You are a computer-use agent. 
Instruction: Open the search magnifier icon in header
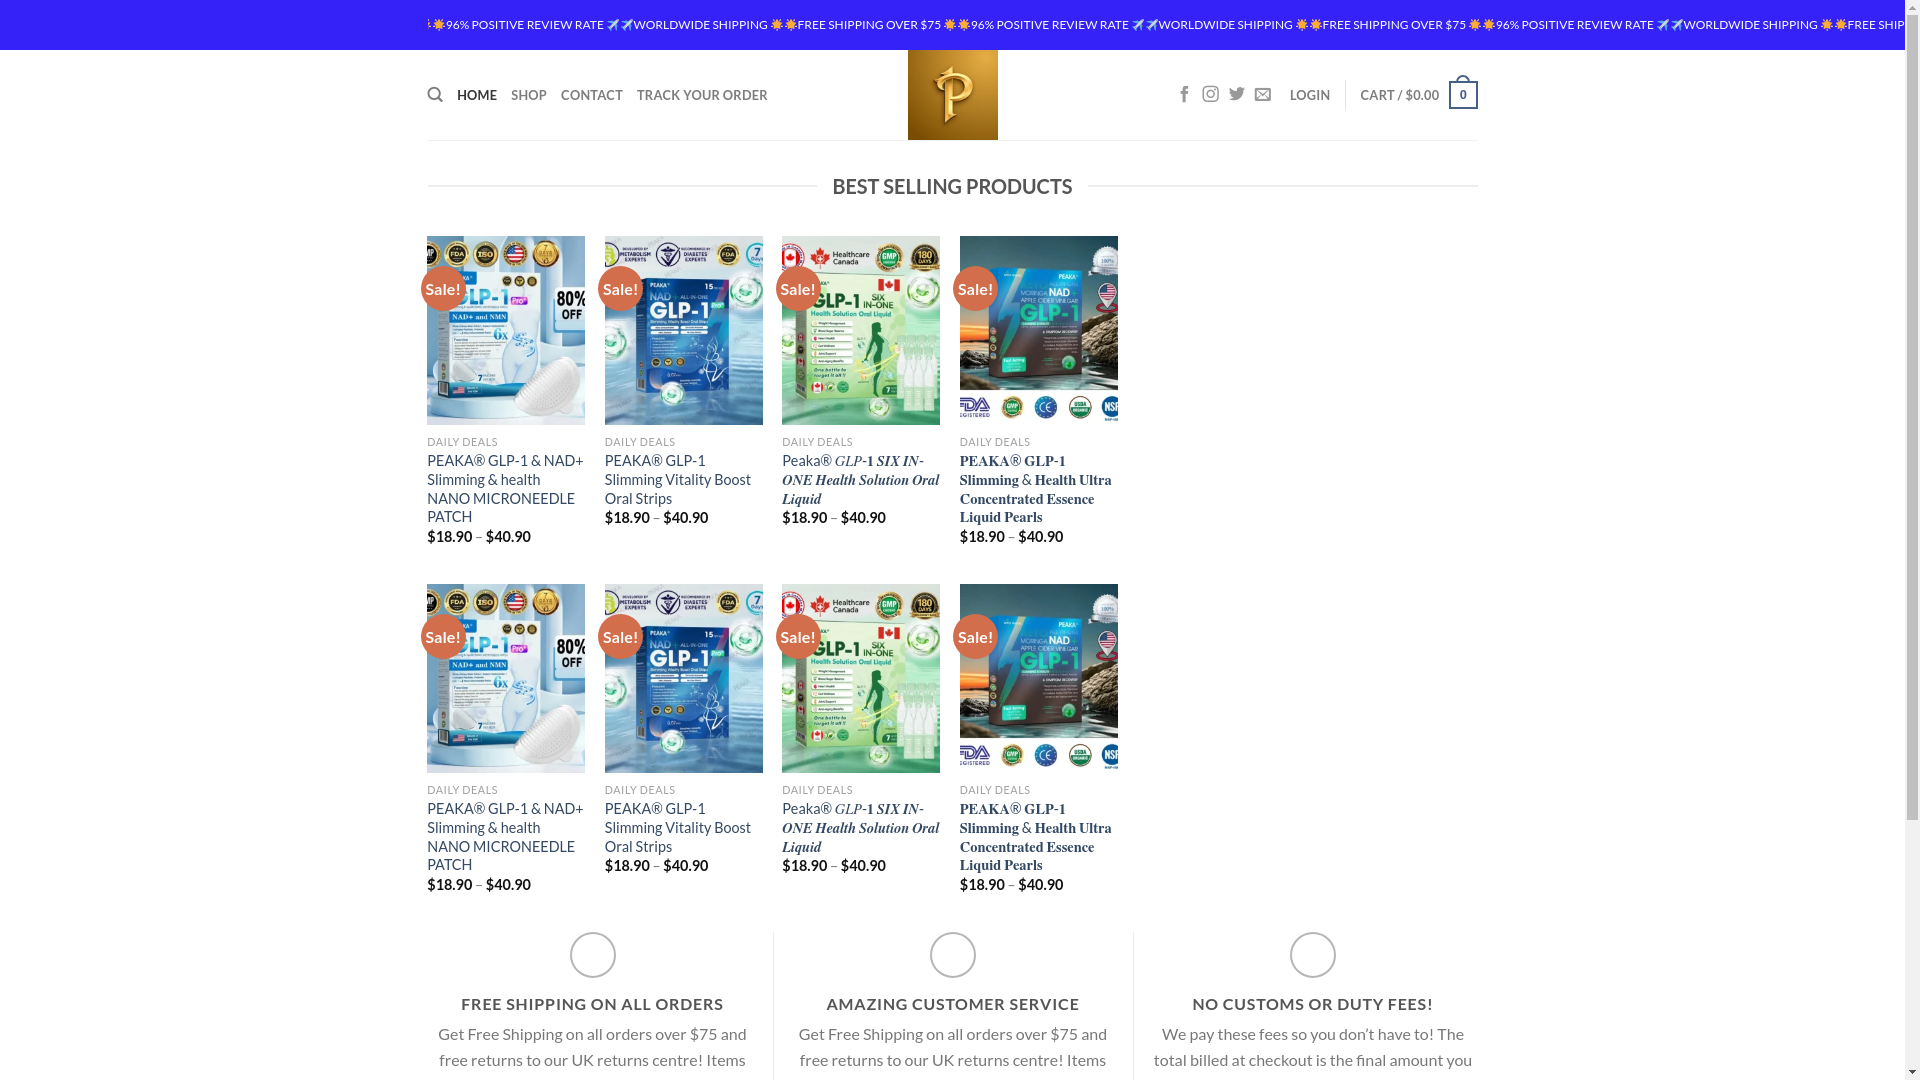[x=435, y=95]
